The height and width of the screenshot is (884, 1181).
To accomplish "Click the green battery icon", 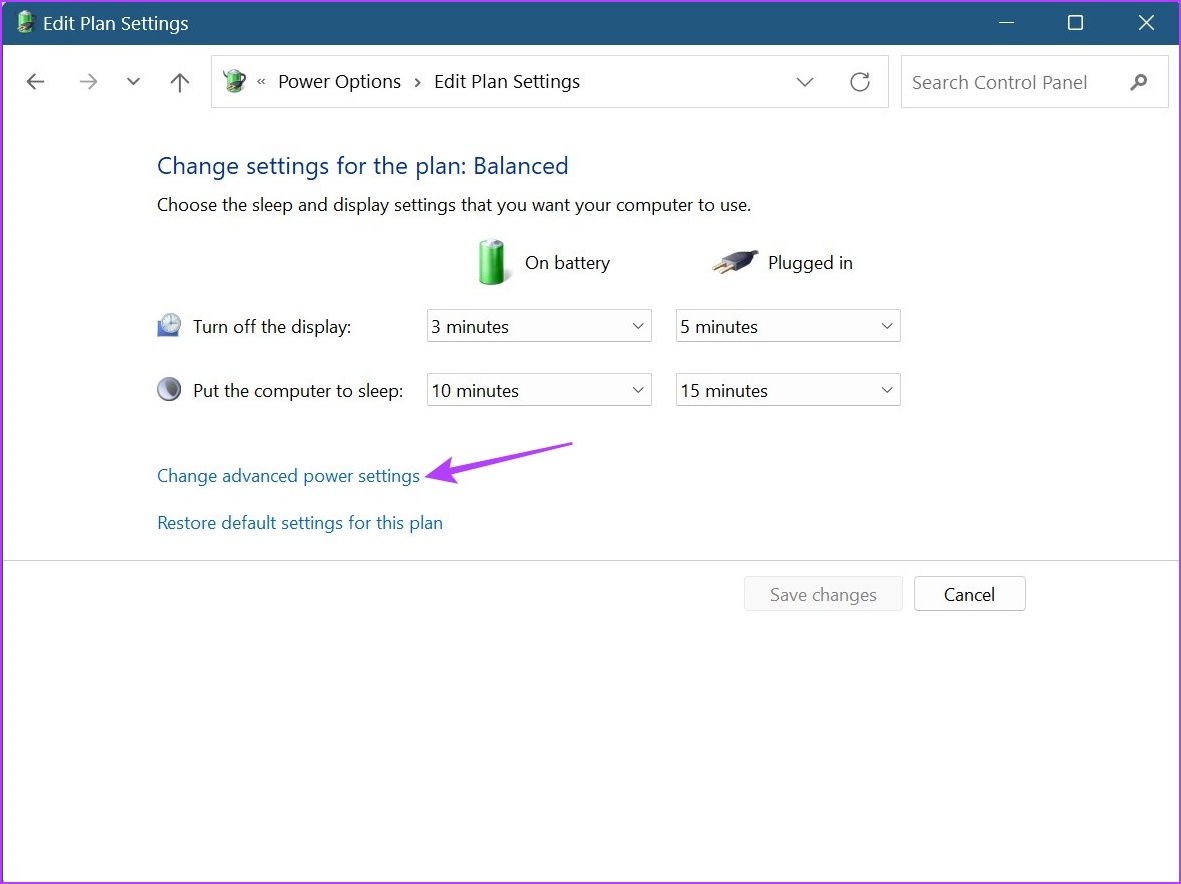I will [x=493, y=262].
